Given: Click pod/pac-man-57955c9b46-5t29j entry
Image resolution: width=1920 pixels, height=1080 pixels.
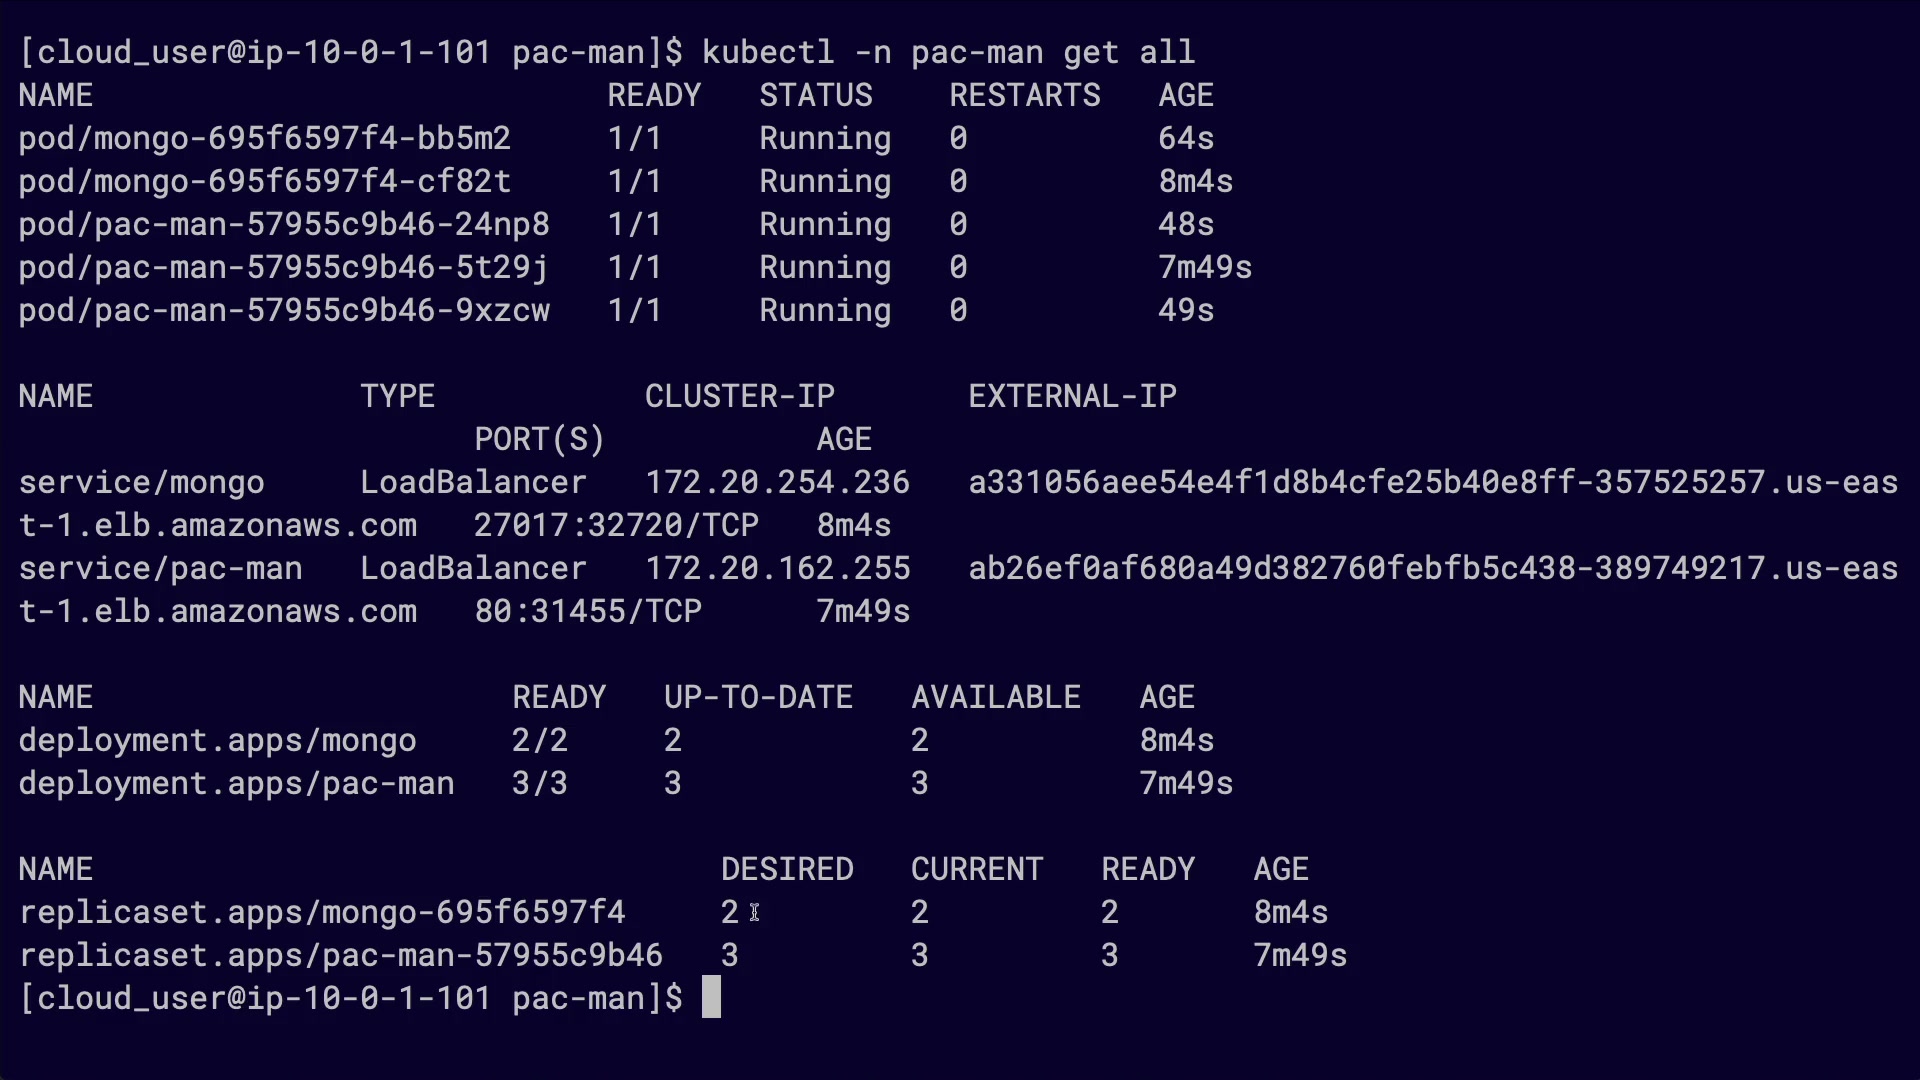Looking at the screenshot, I should coord(284,267).
